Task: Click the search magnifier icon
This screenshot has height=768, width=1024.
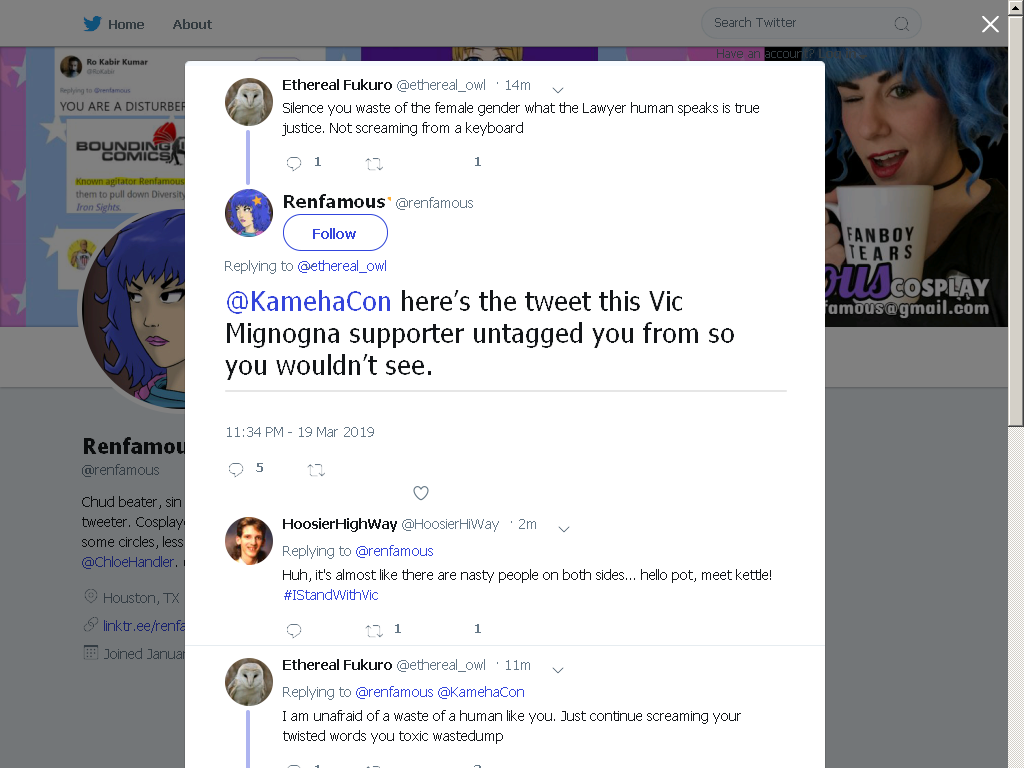Action: (901, 24)
